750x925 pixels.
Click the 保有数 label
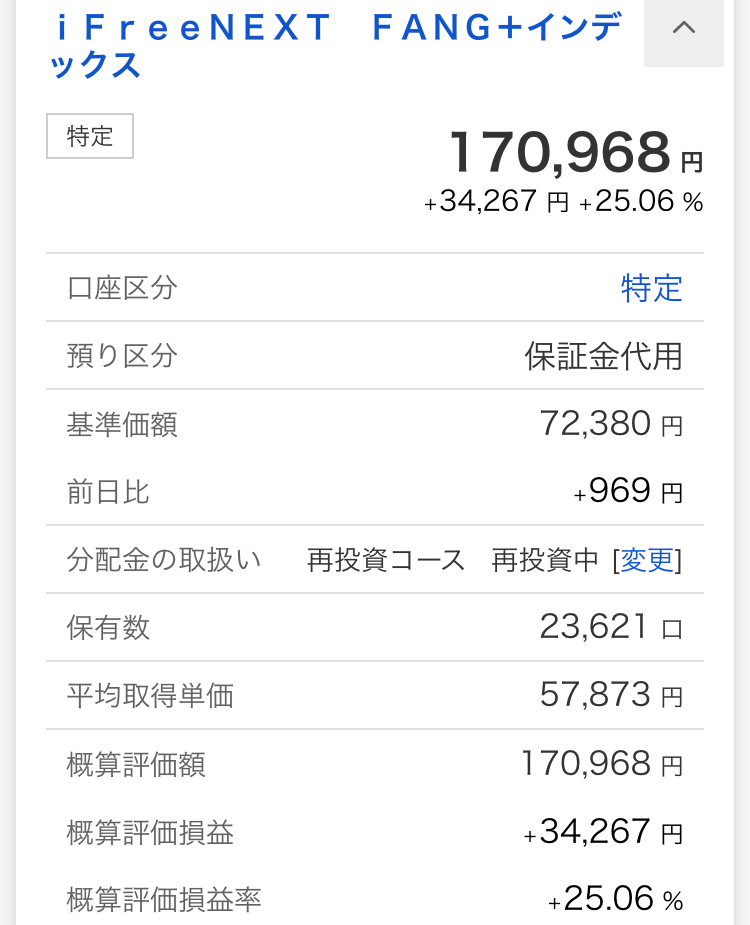pyautogui.click(x=108, y=628)
